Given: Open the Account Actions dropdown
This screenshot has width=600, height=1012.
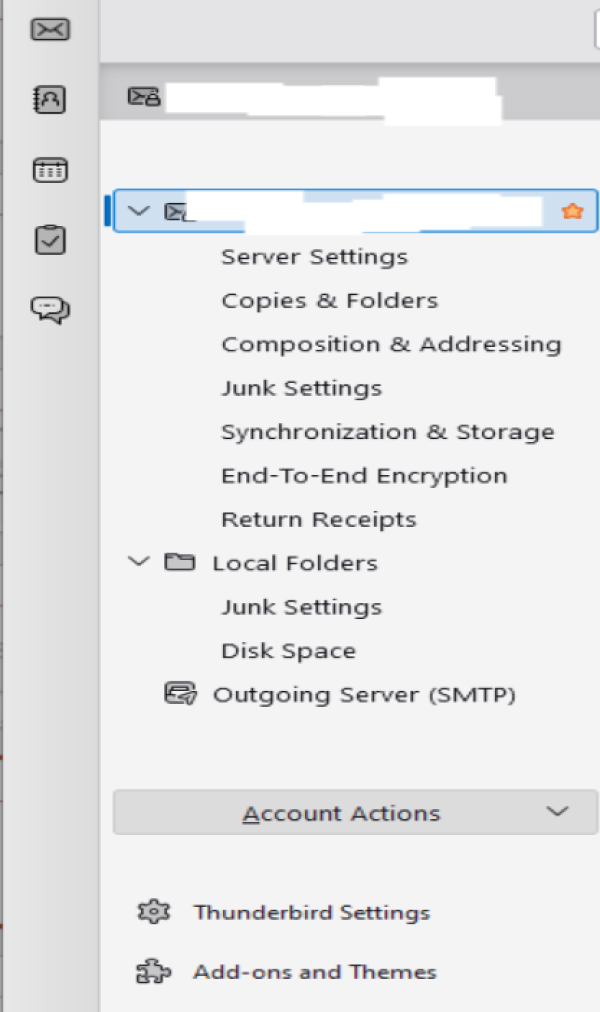Looking at the screenshot, I should [x=355, y=813].
